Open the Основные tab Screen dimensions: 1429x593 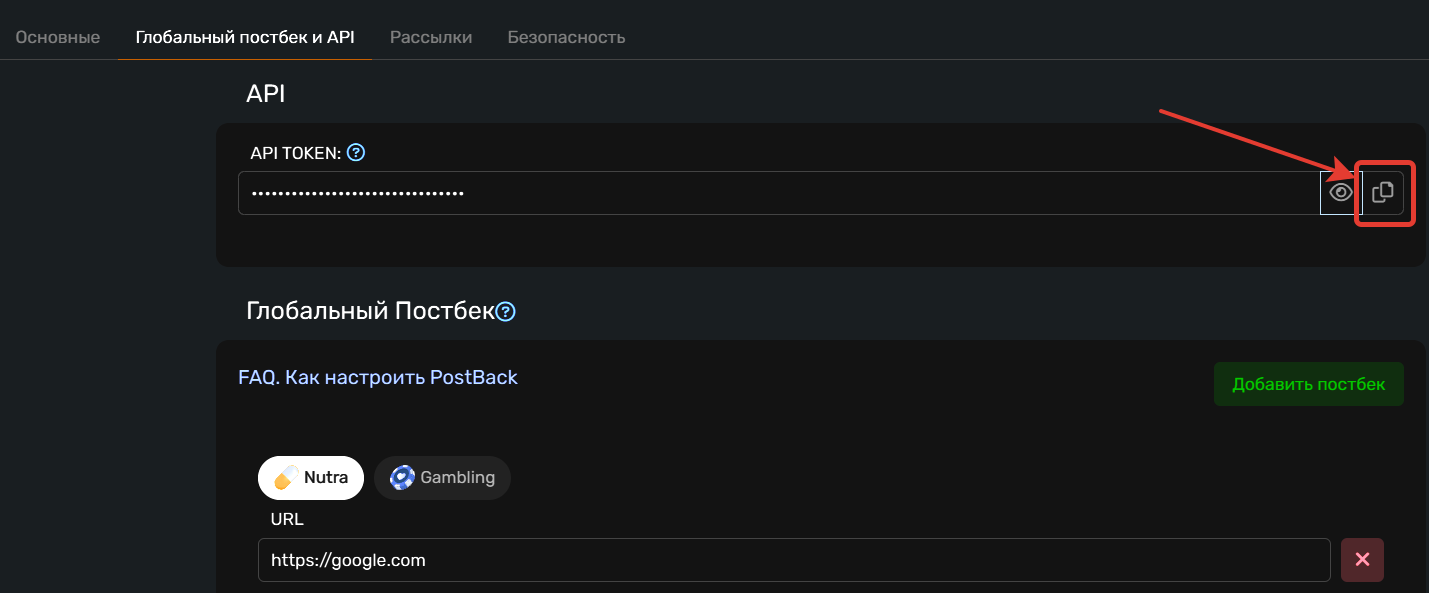pyautogui.click(x=58, y=37)
